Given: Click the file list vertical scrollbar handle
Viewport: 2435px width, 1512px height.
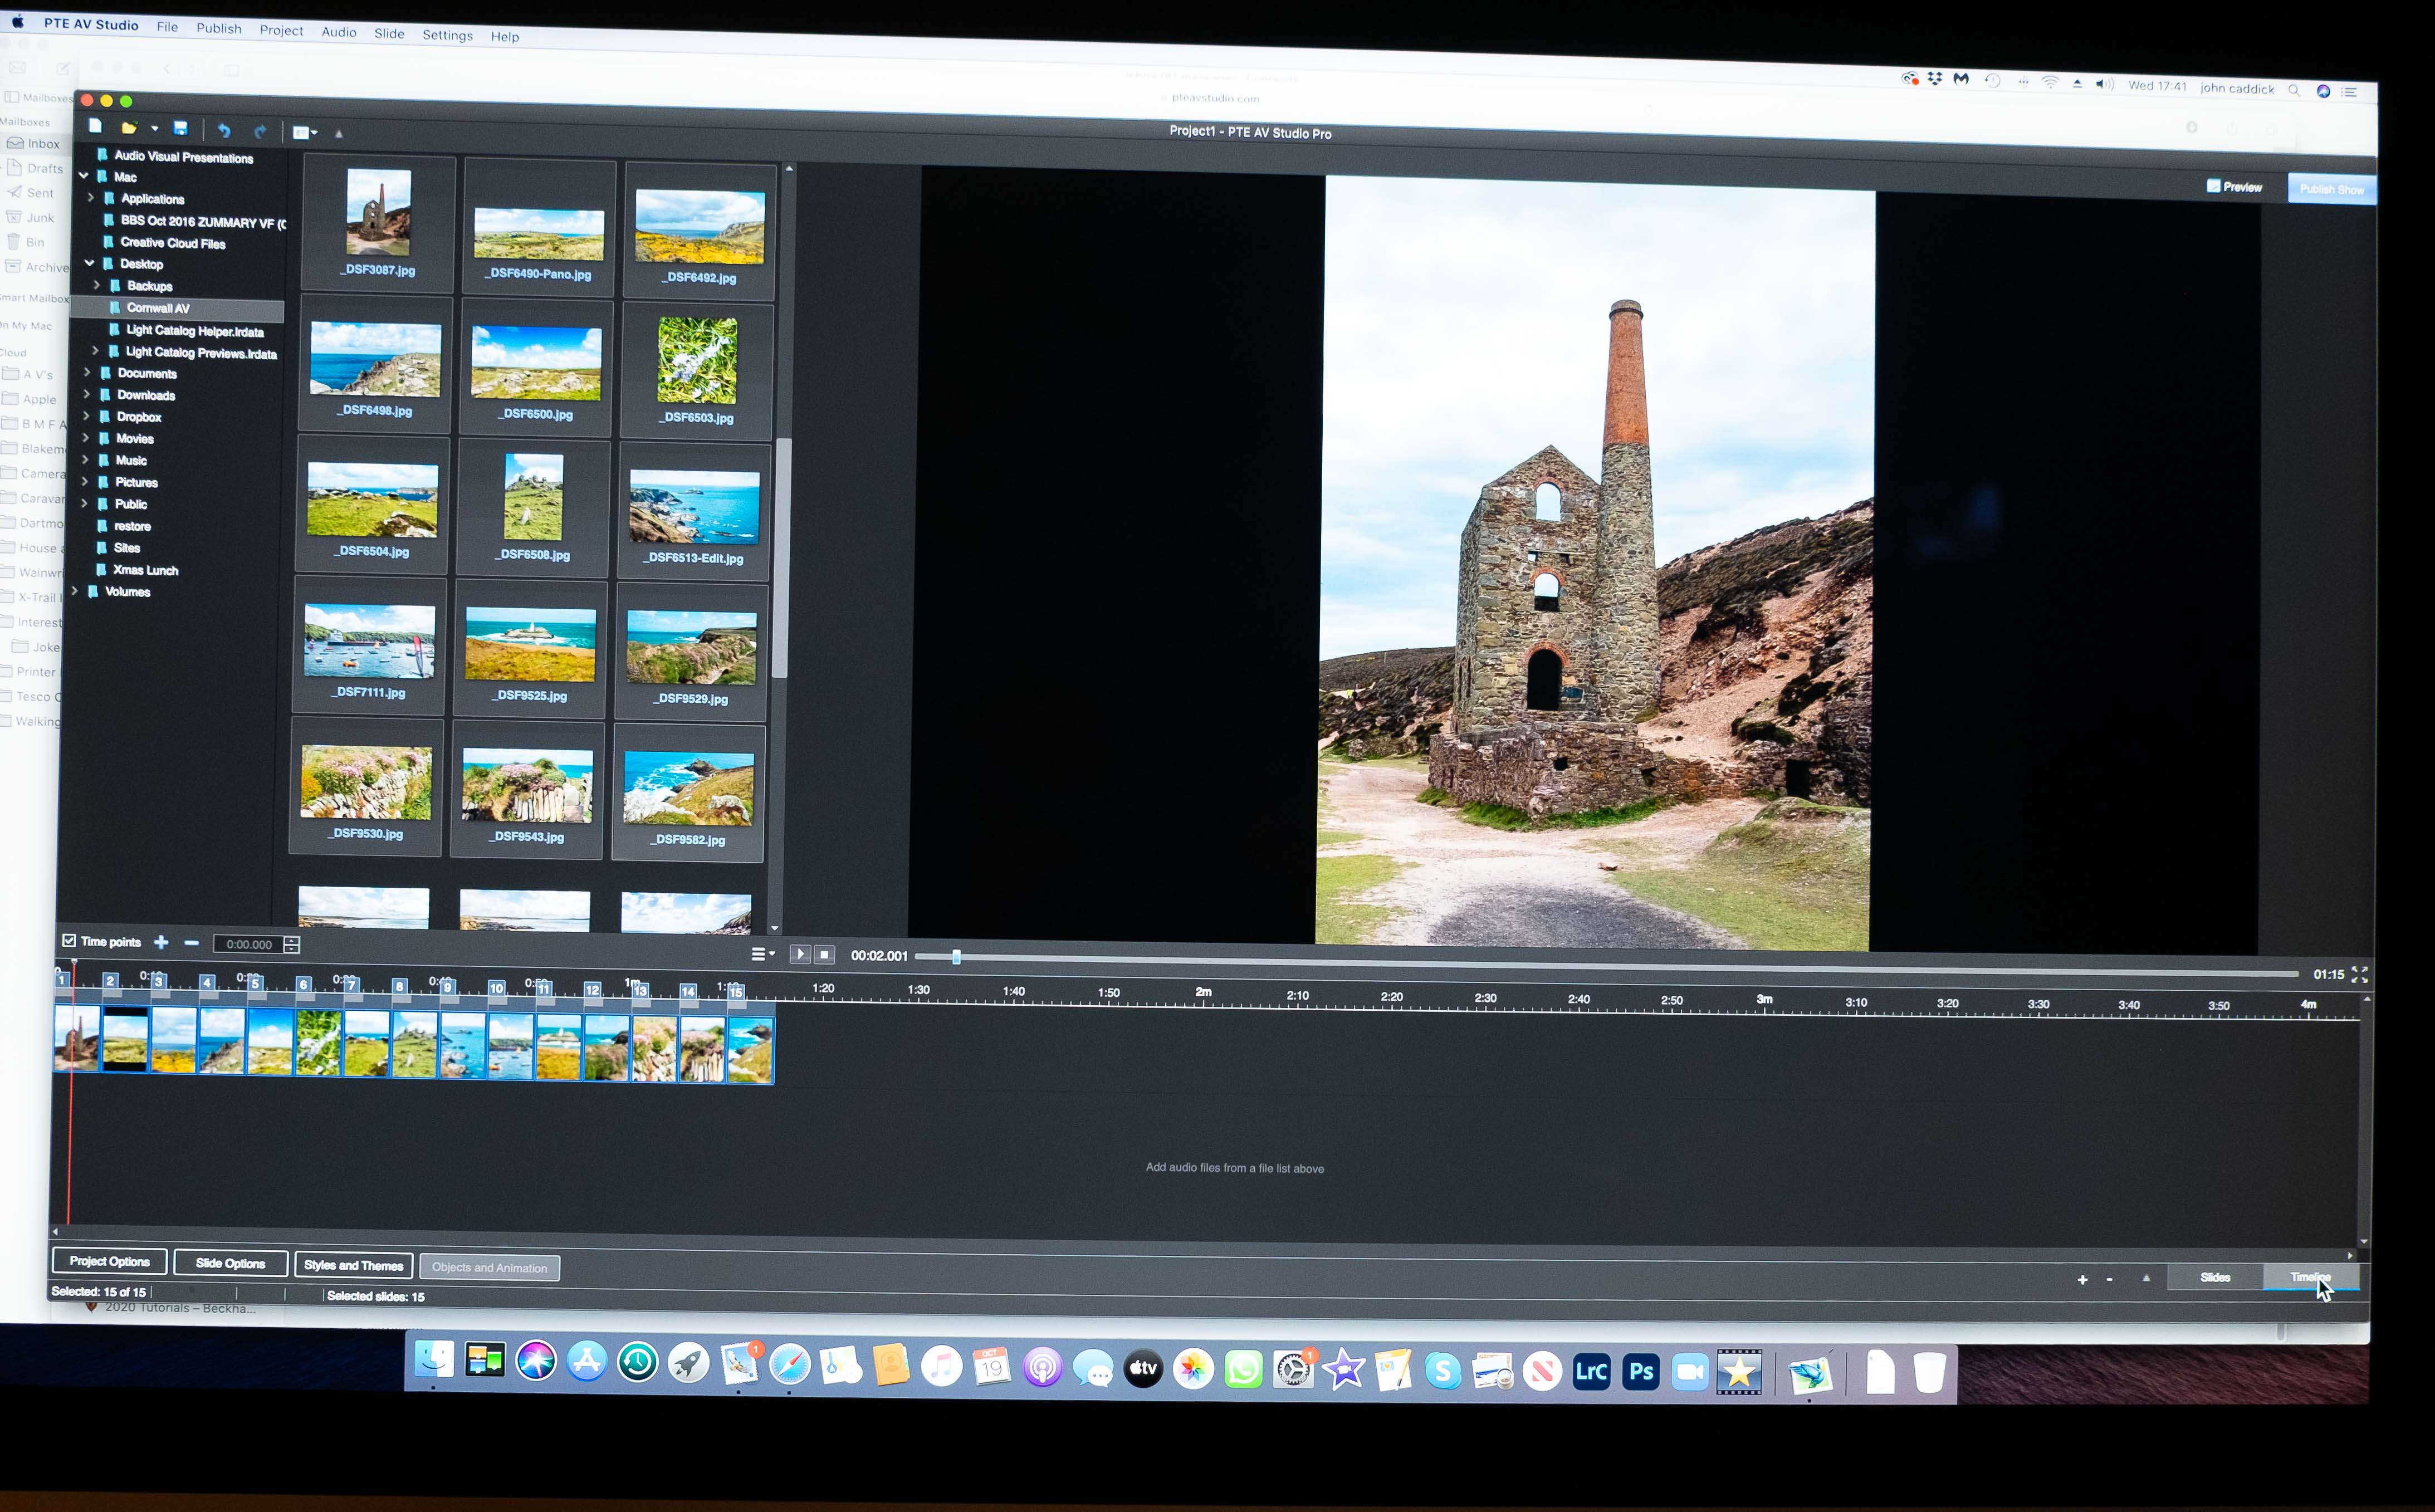Looking at the screenshot, I should [x=781, y=558].
